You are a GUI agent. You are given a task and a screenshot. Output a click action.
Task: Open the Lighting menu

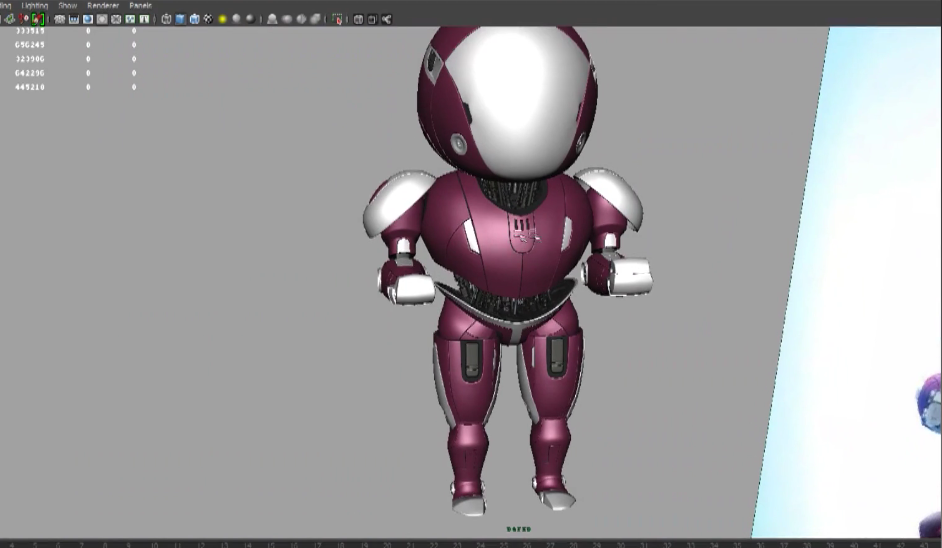click(34, 5)
